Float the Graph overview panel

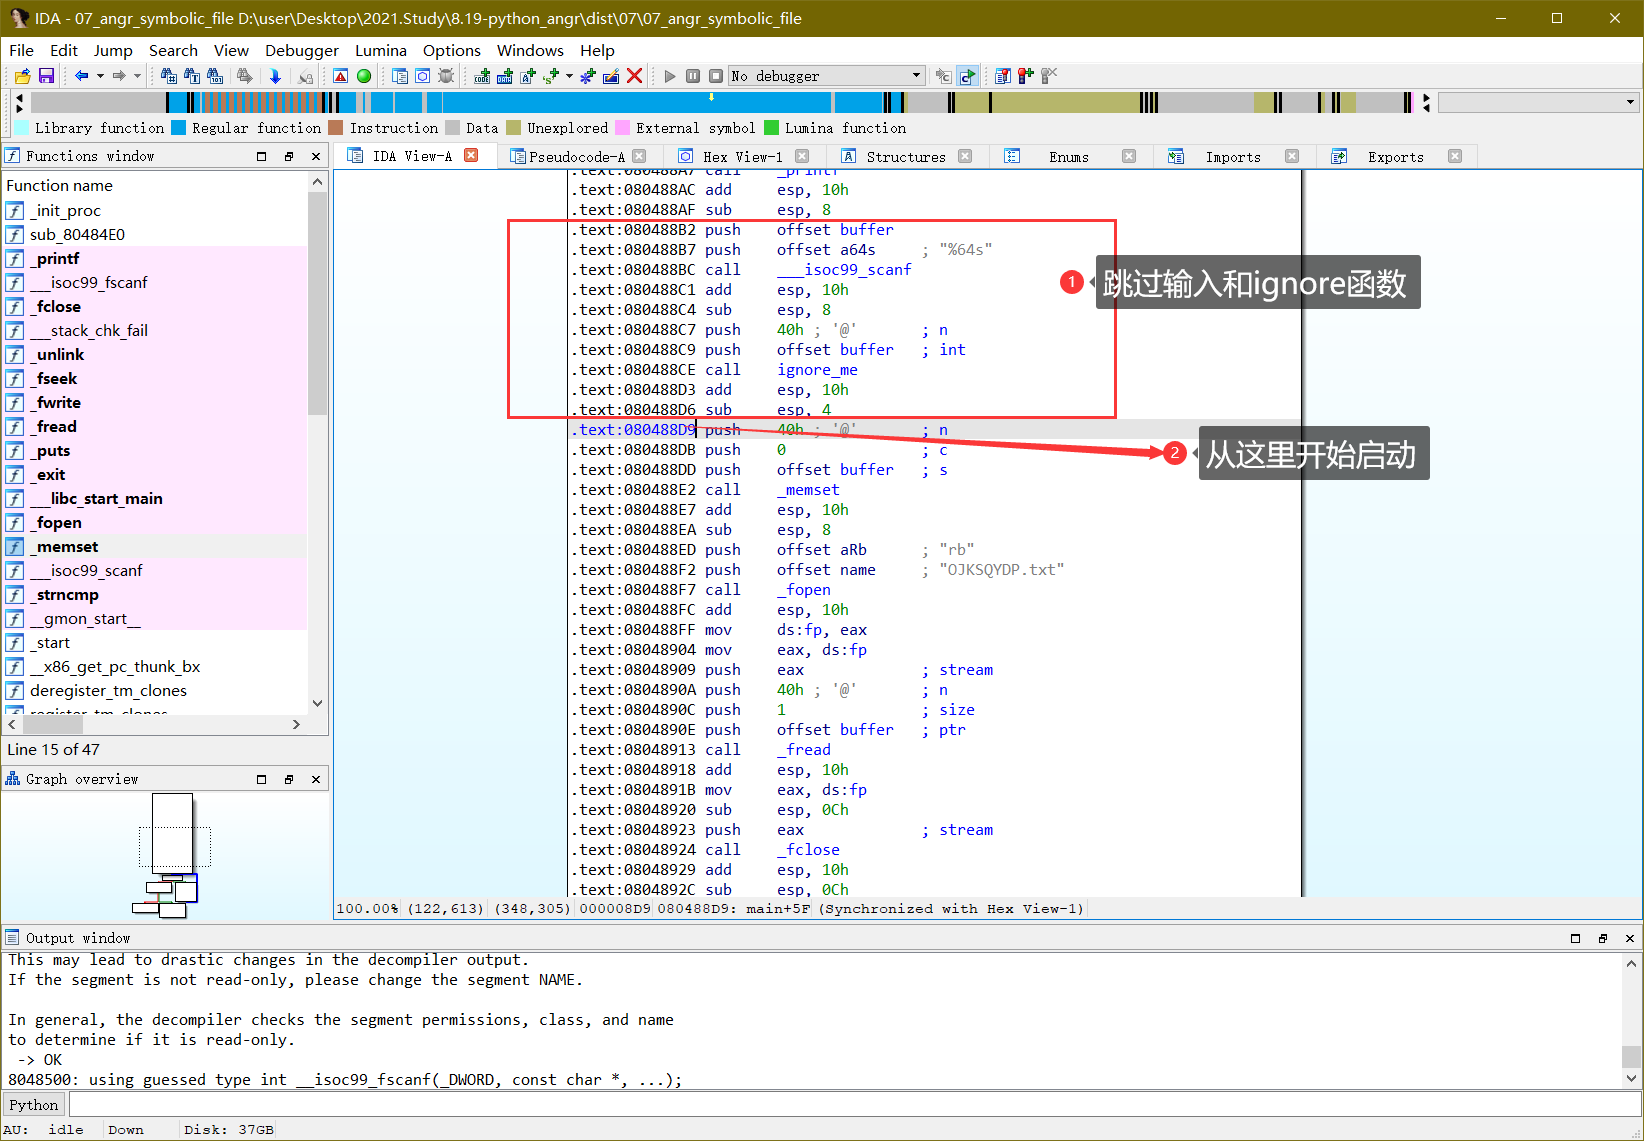click(289, 779)
